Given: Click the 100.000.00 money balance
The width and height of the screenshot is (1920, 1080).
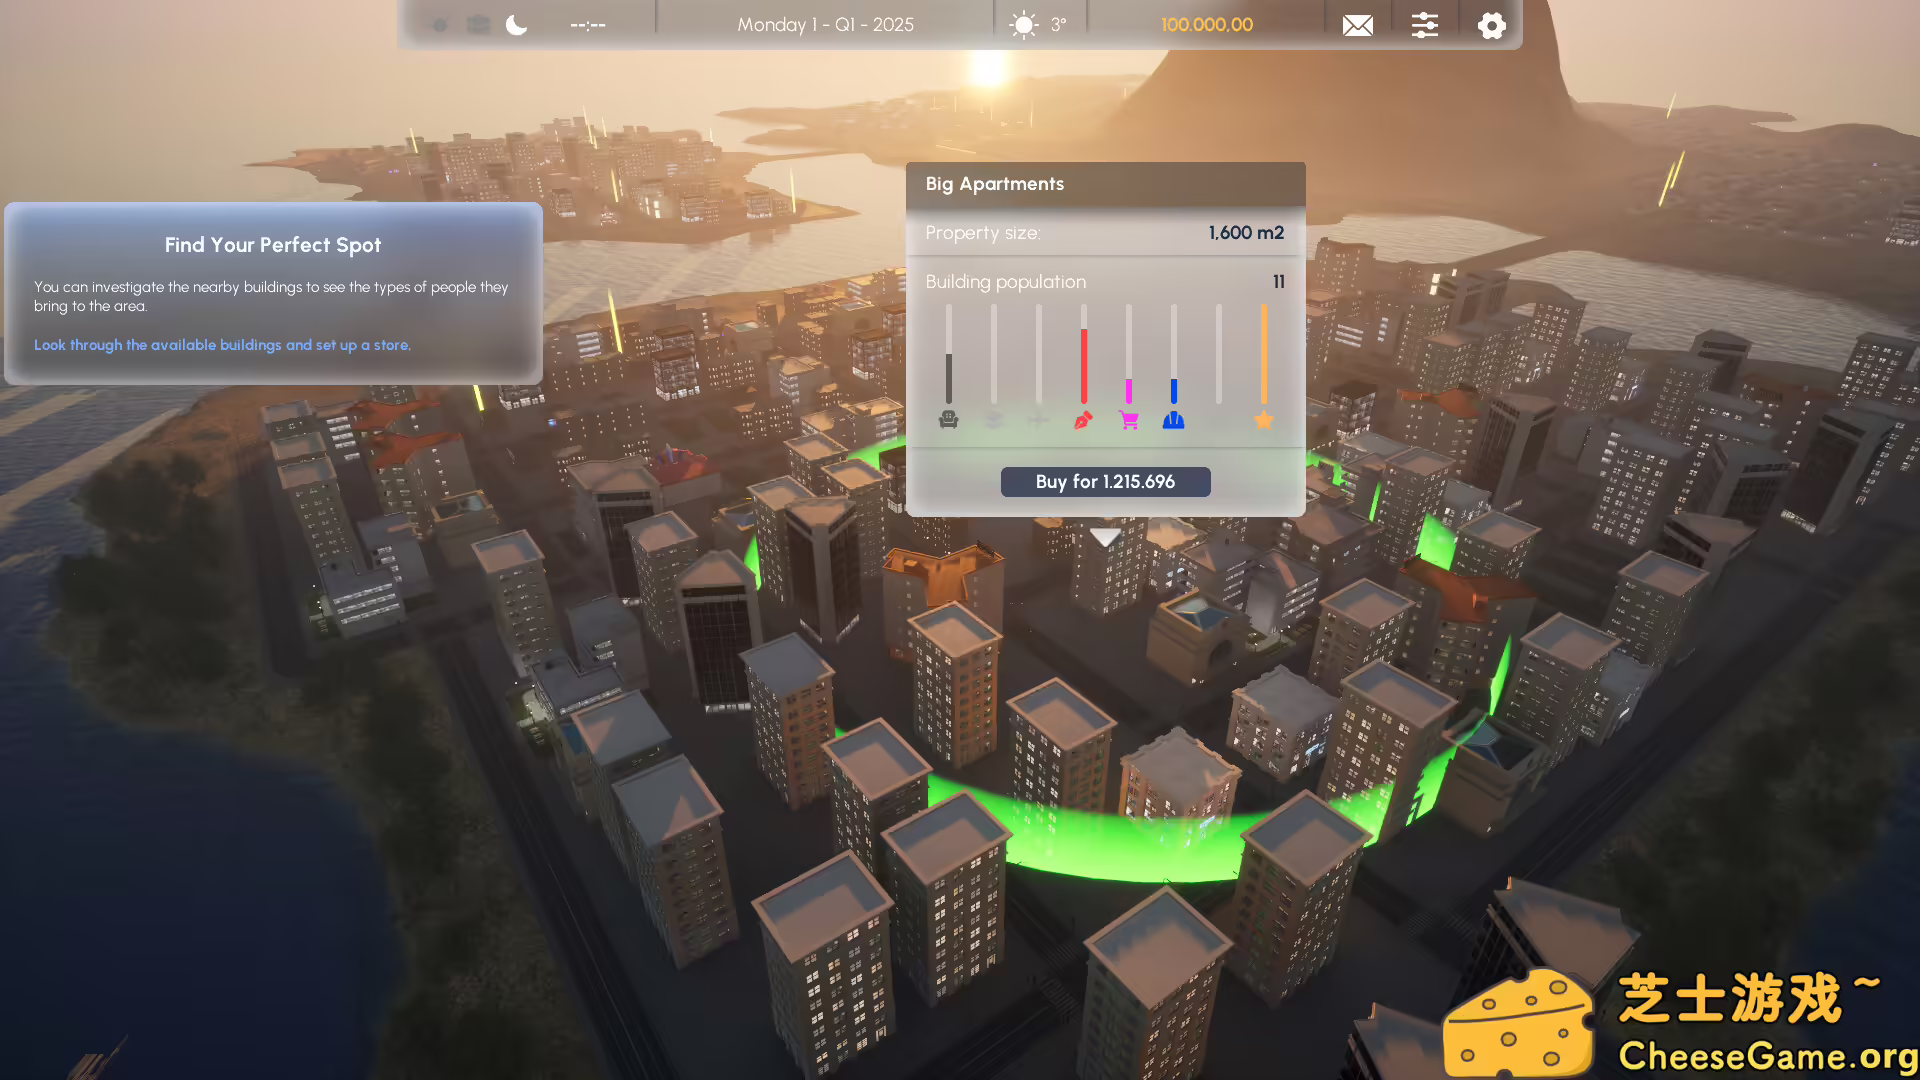Looking at the screenshot, I should pyautogui.click(x=1207, y=25).
